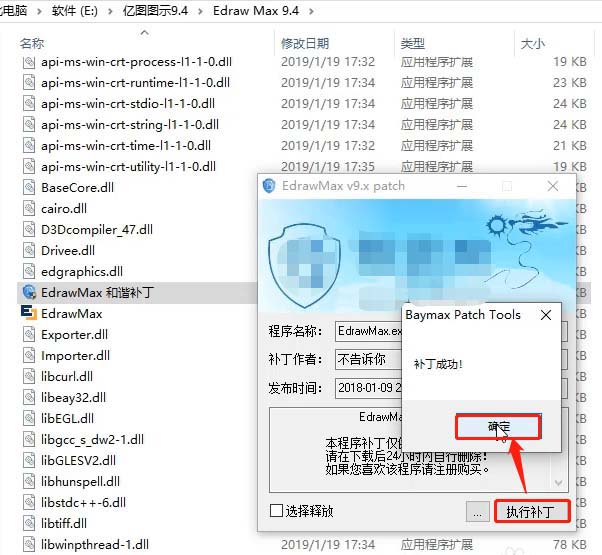Screen dimensions: 602x555
Task: Expand breadcrumb arrow after Edraw Max 9.4
Action: [311, 12]
